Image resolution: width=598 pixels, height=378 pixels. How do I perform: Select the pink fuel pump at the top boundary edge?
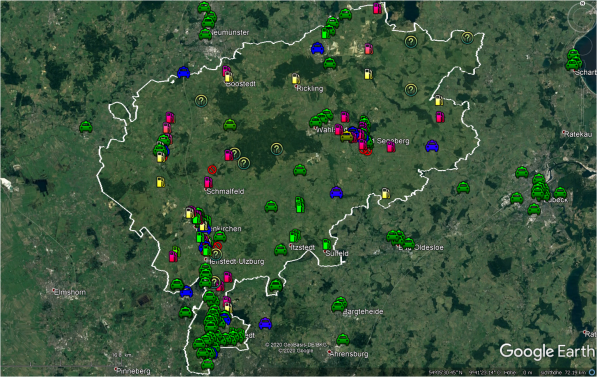pos(377,8)
